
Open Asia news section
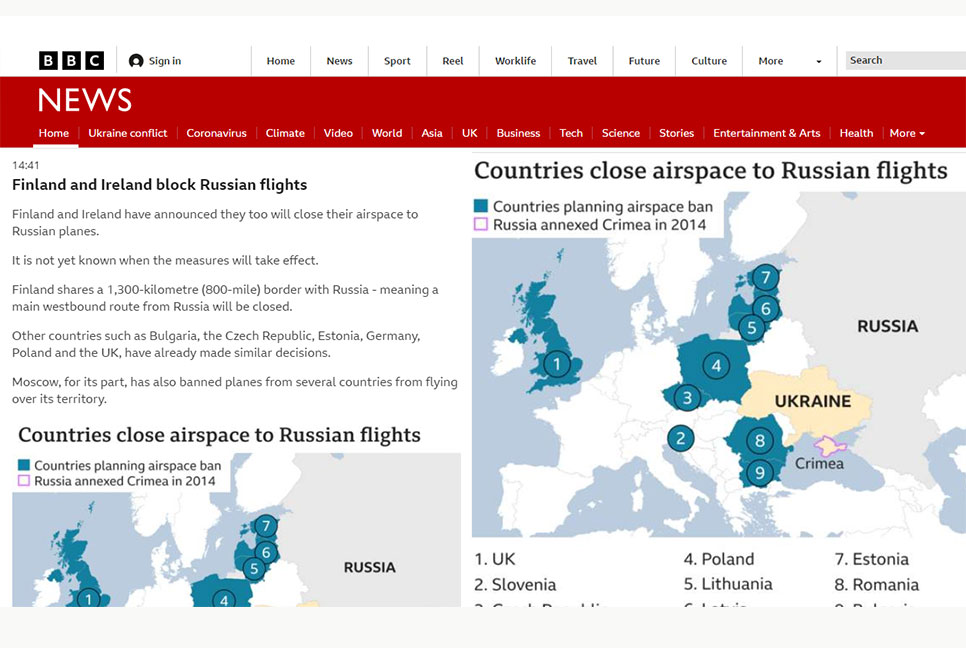(x=432, y=133)
